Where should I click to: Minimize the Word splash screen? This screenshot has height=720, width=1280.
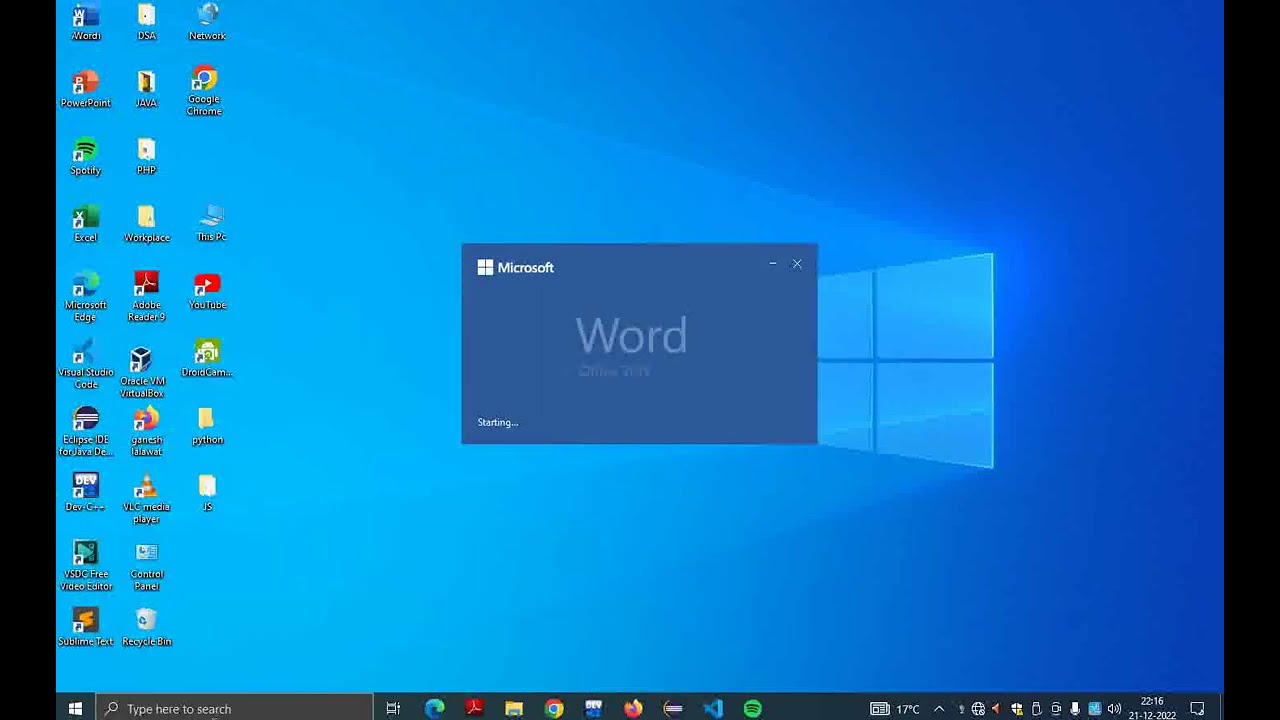[x=773, y=264]
